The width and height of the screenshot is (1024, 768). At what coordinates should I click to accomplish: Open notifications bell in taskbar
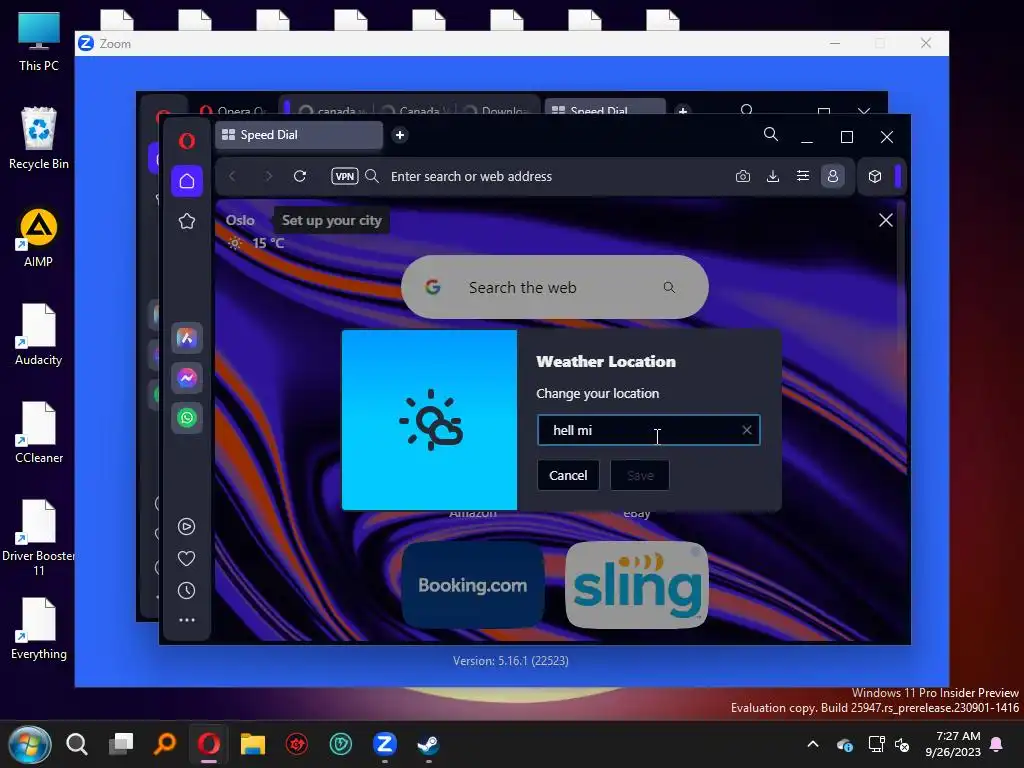click(997, 744)
